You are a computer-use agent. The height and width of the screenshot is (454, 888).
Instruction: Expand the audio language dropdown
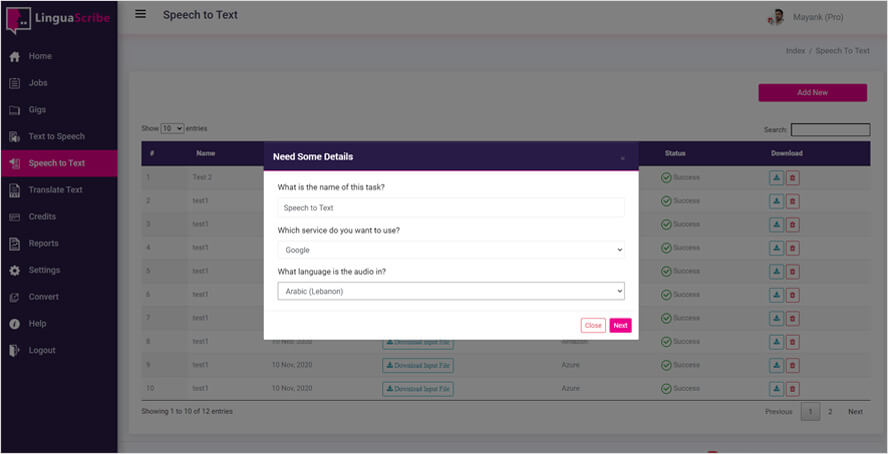coord(451,291)
